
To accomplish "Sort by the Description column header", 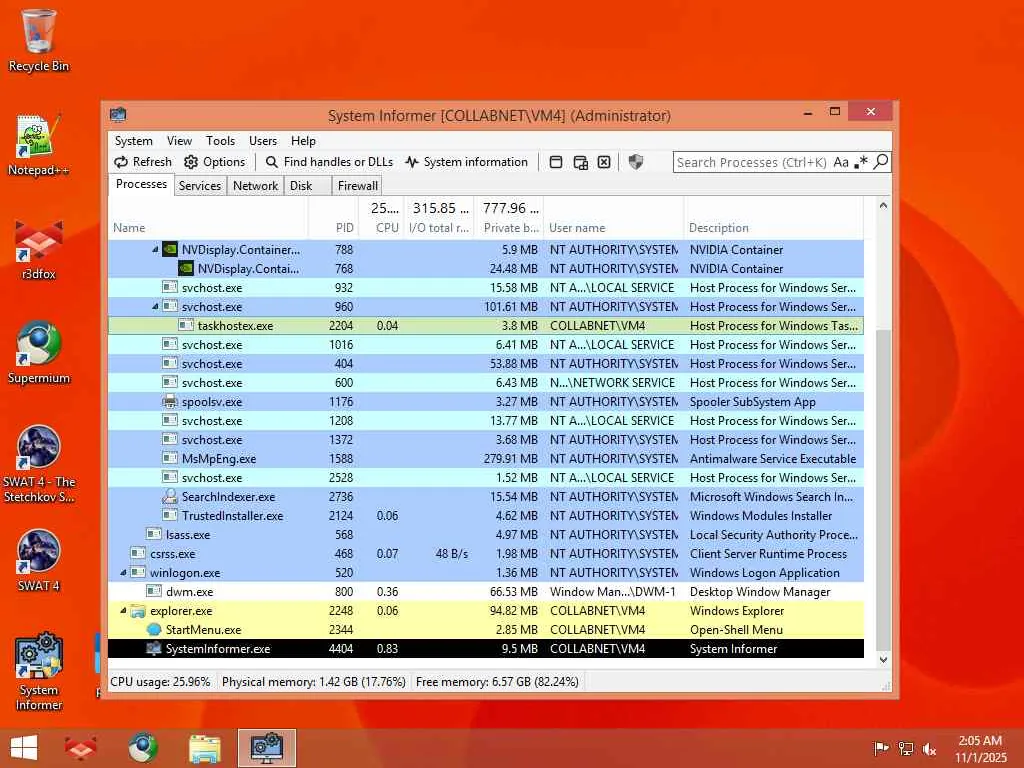I will click(774, 218).
